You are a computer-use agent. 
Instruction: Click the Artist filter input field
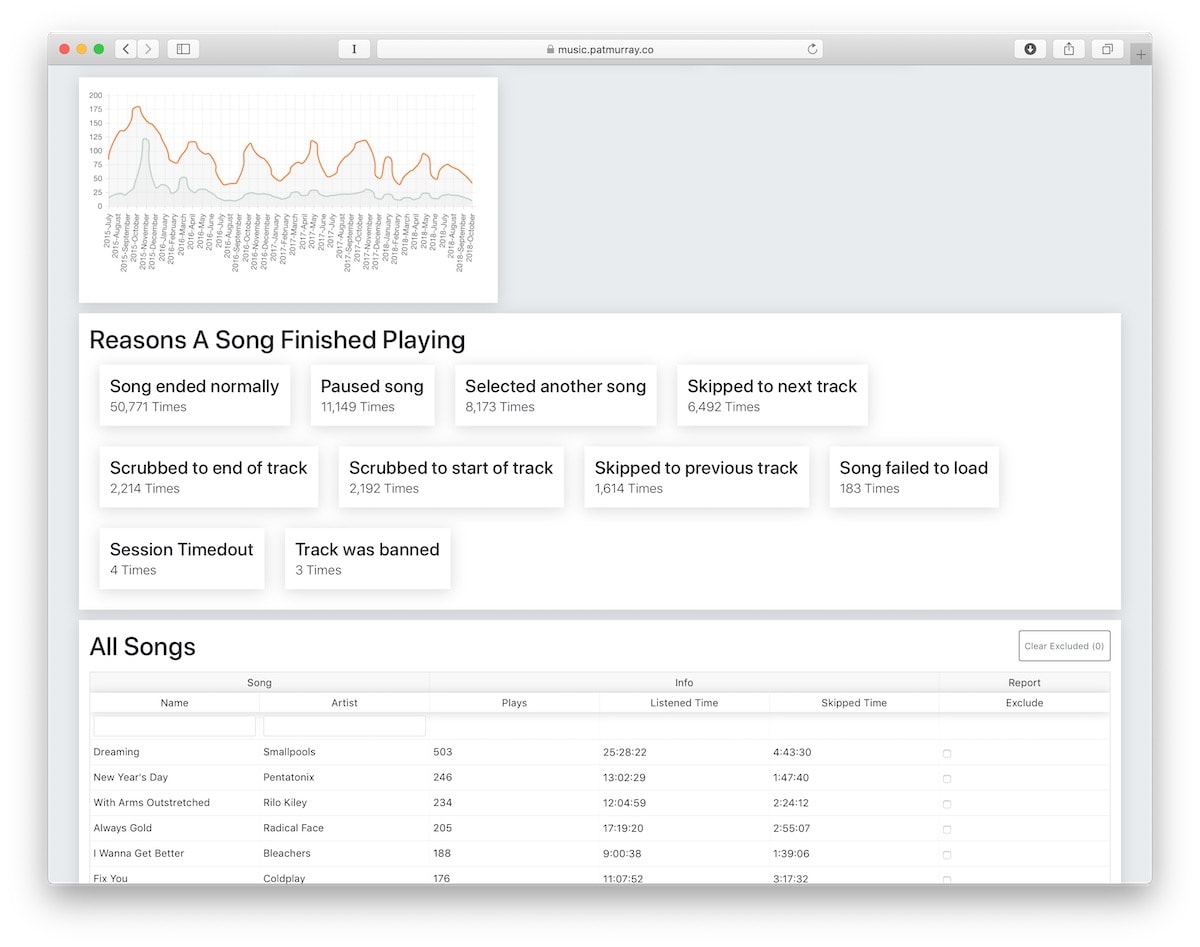pyautogui.click(x=344, y=726)
